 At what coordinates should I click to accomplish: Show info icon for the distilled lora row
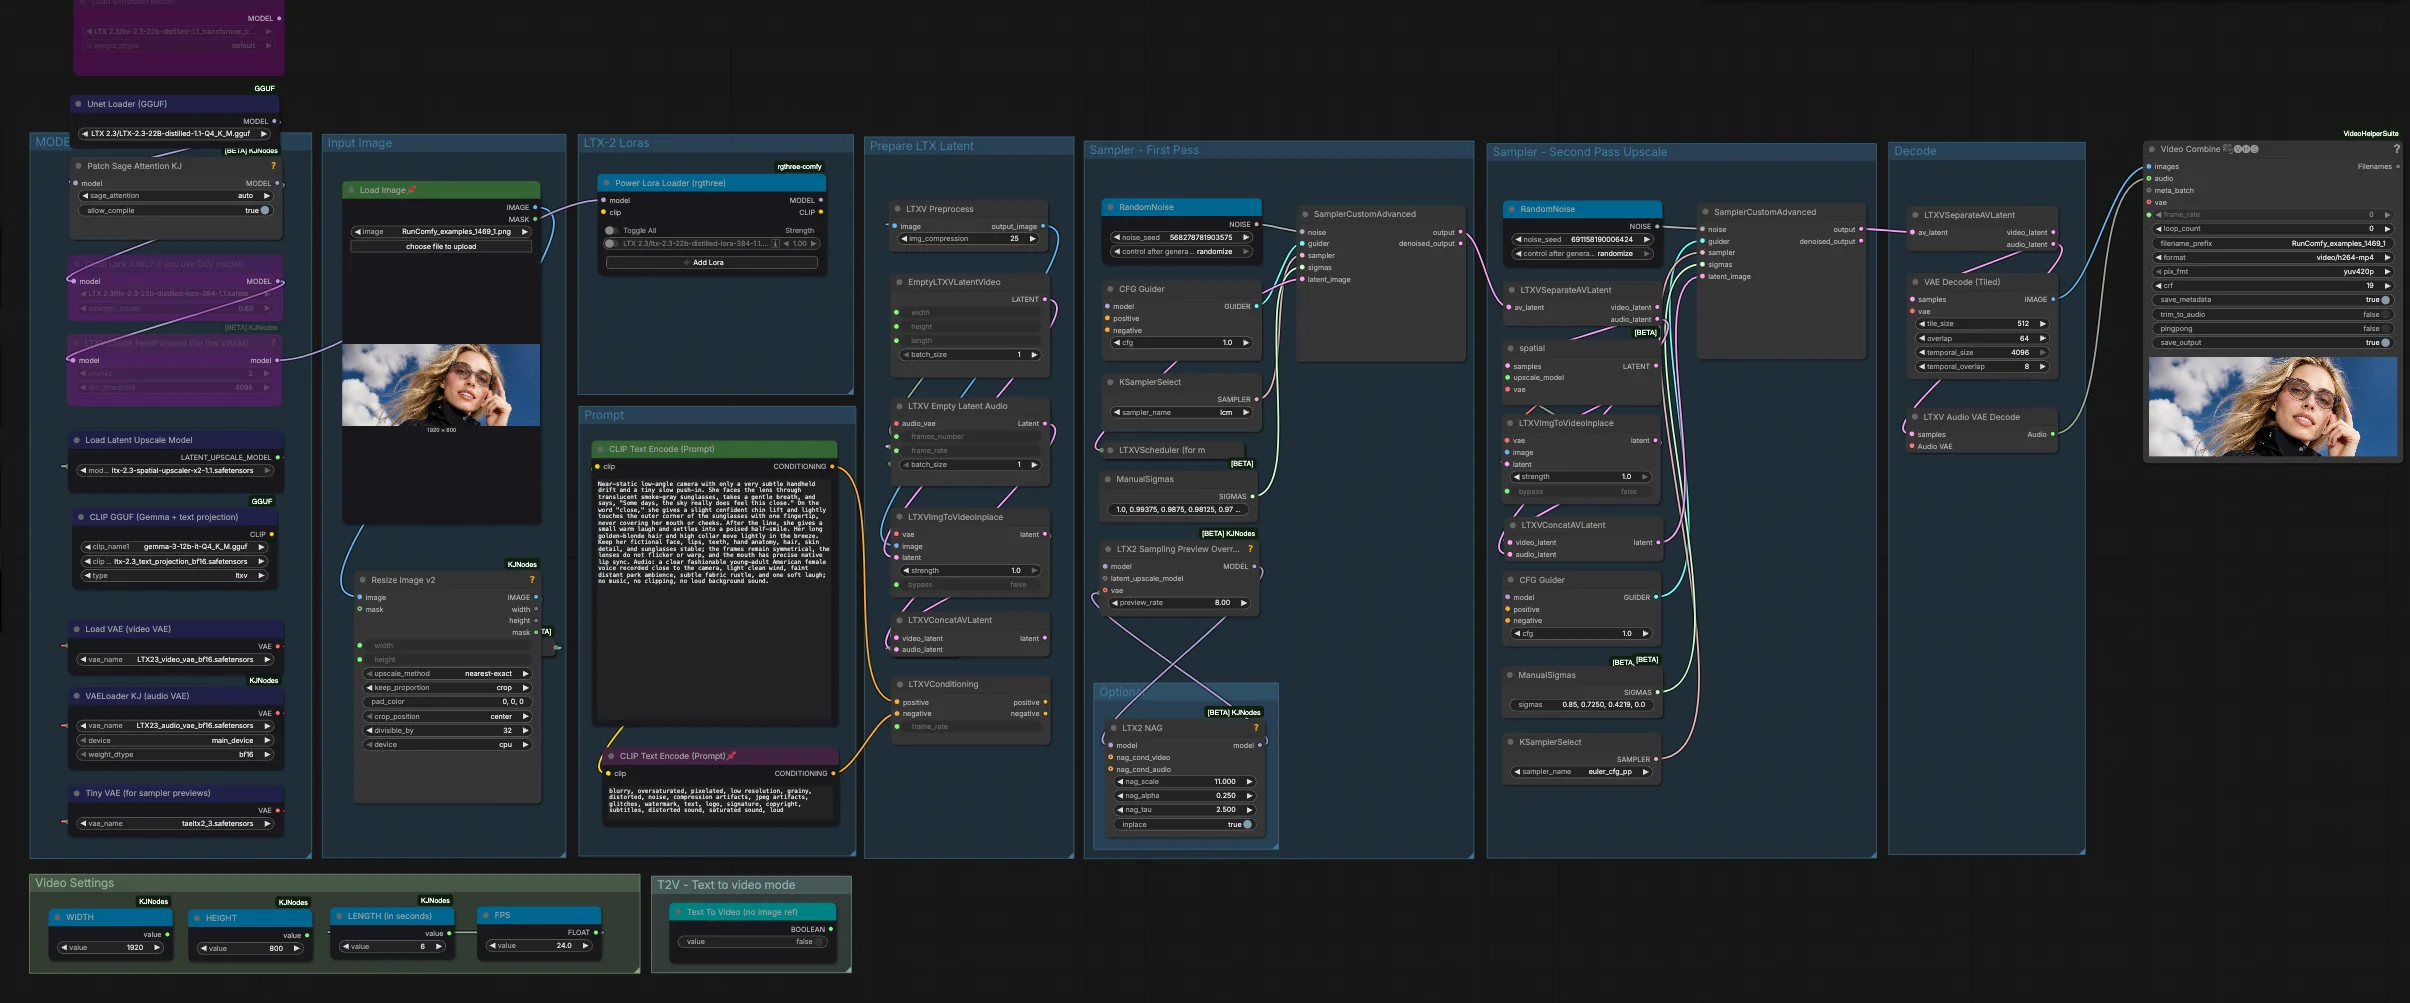tap(775, 243)
